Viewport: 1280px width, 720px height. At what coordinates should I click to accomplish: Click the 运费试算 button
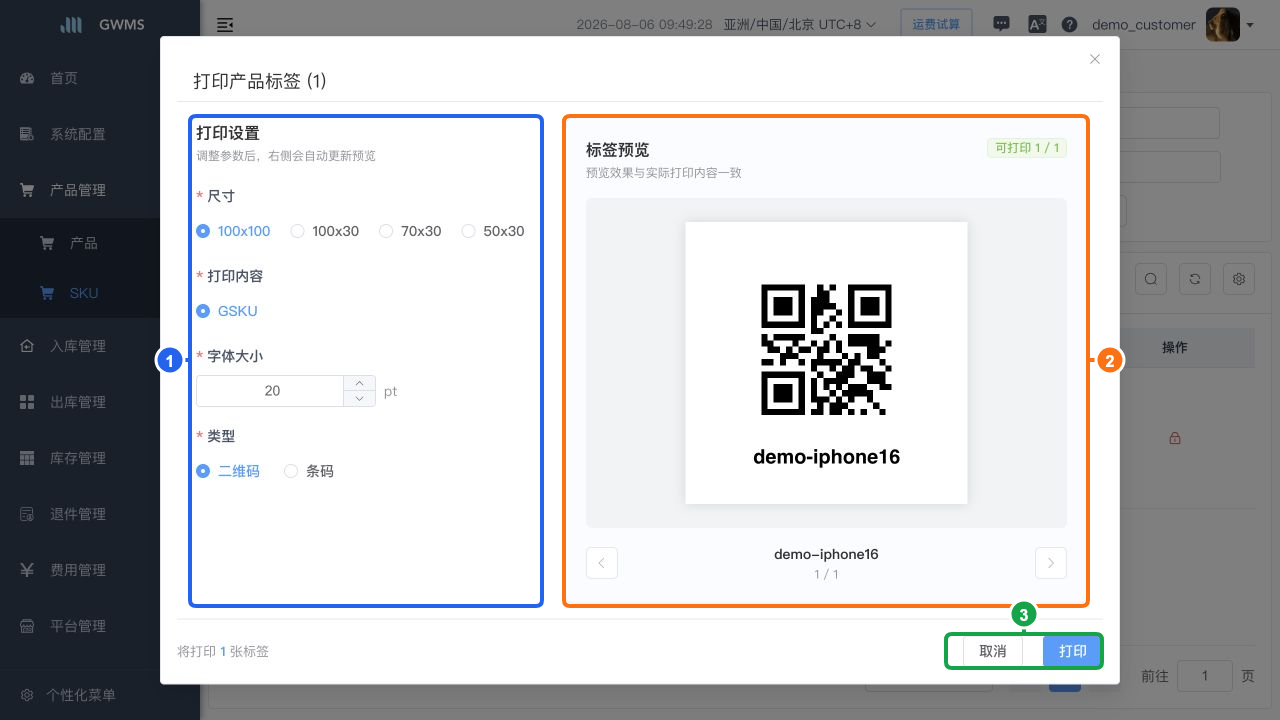click(936, 24)
